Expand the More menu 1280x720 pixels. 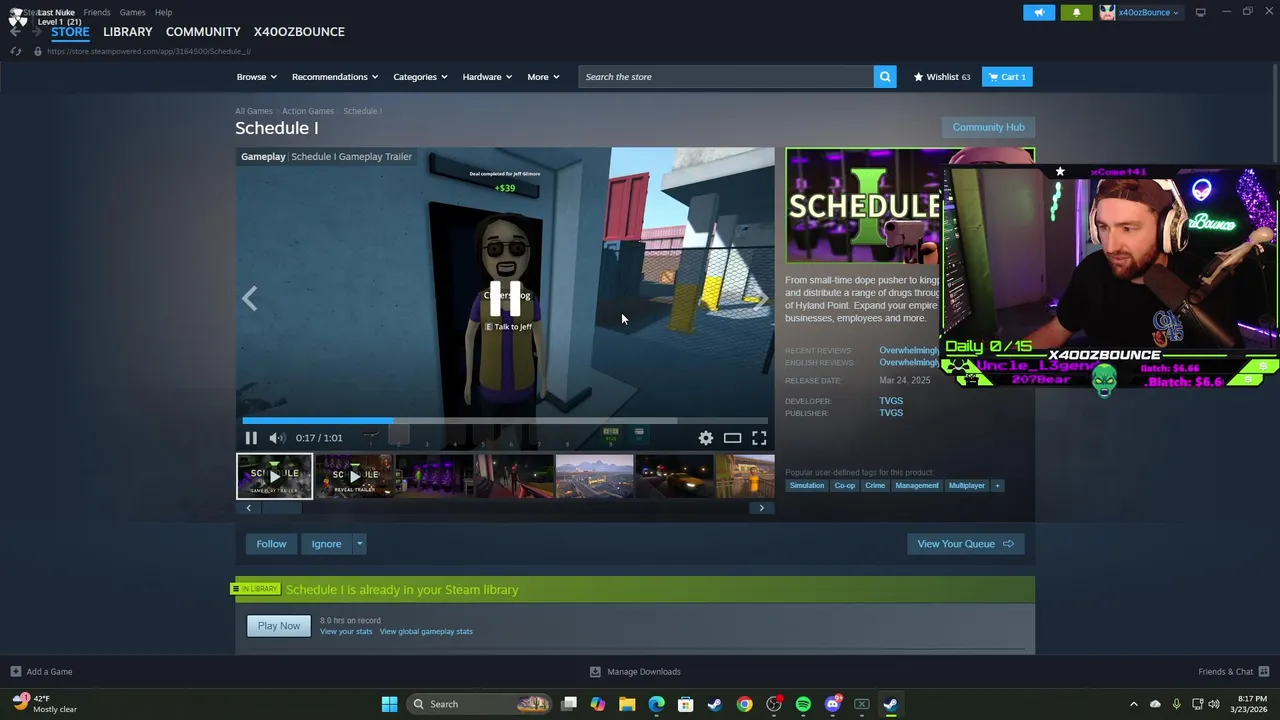pyautogui.click(x=543, y=77)
